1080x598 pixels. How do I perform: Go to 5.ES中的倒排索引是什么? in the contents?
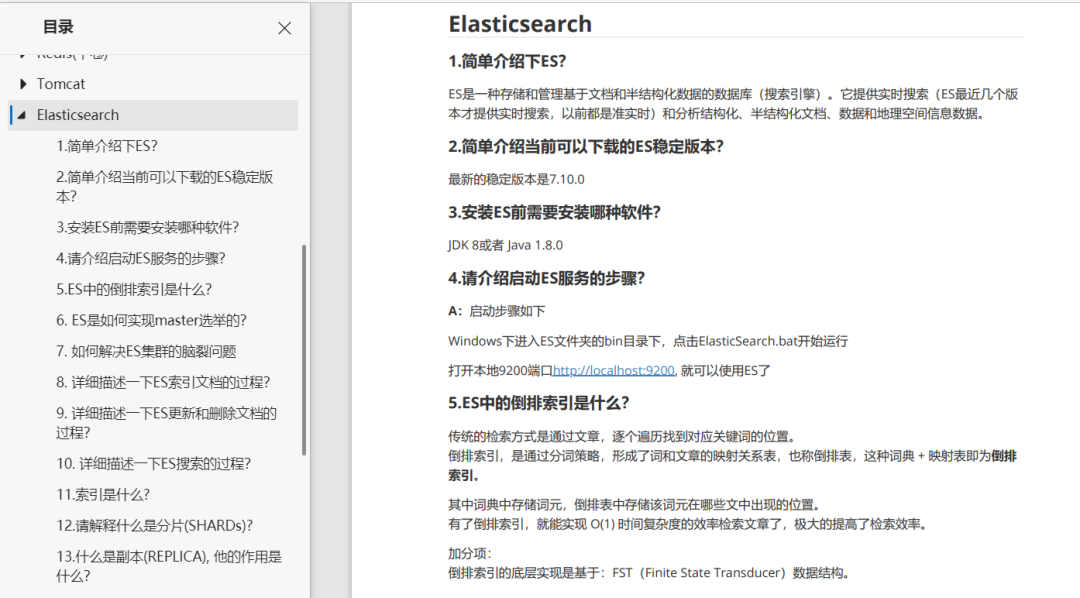click(x=134, y=289)
